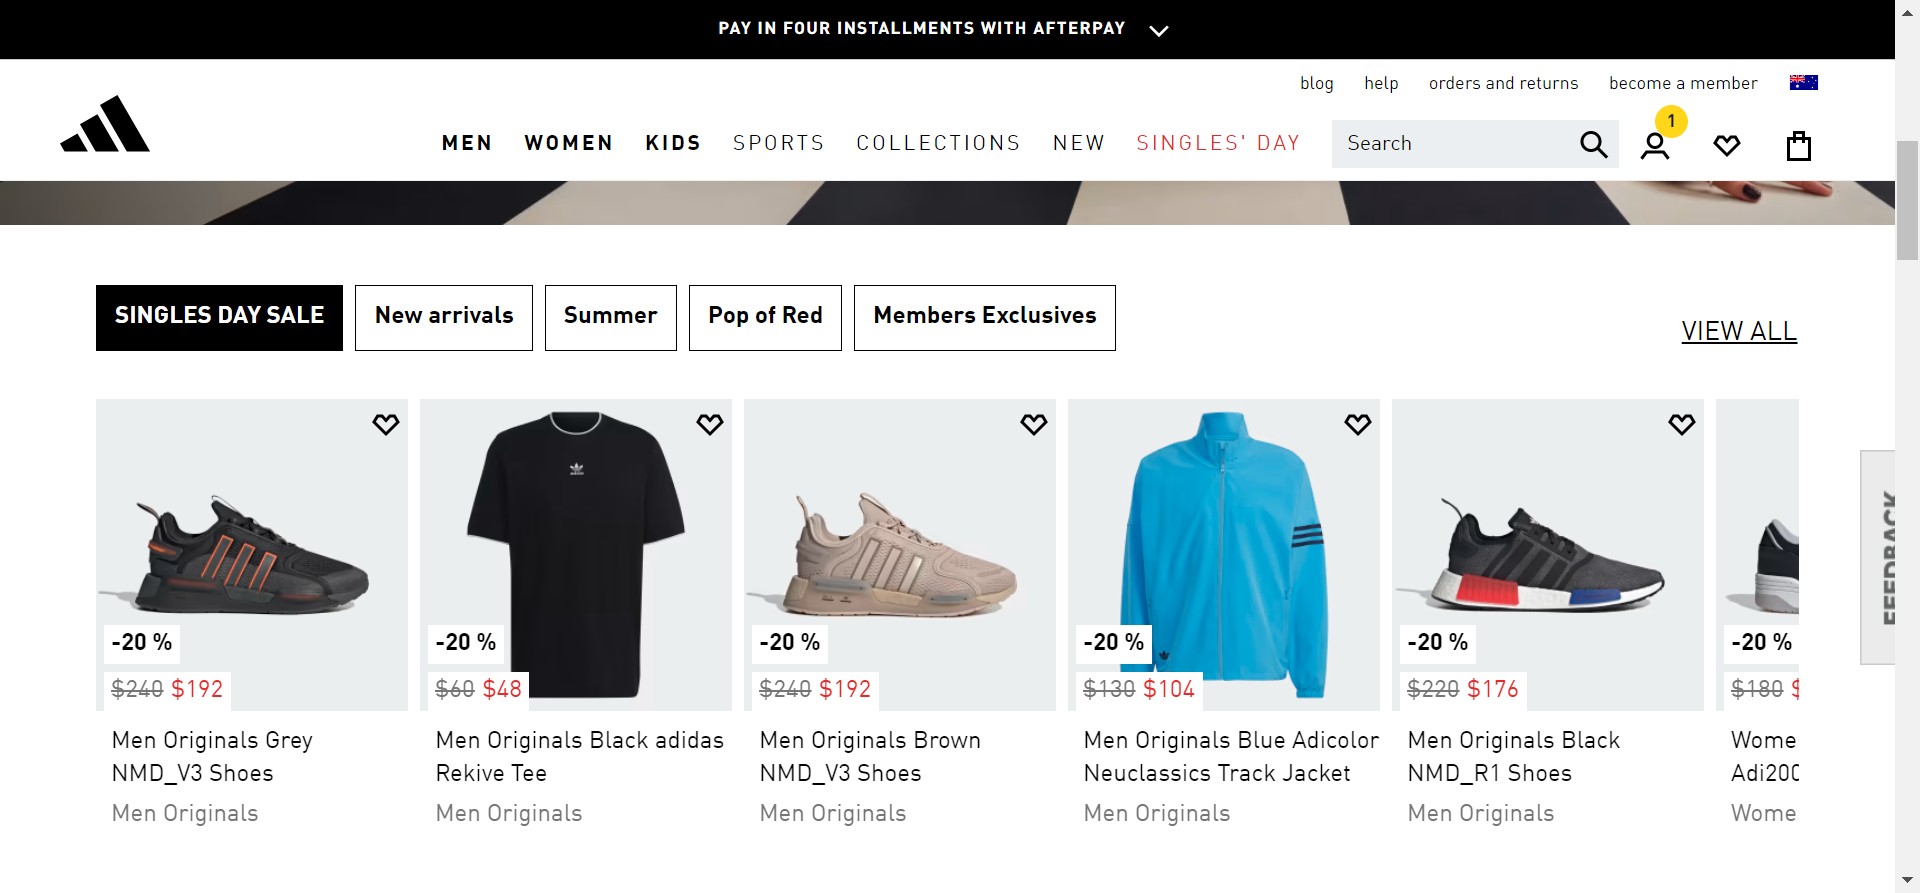
Task: Open the wishlist heart in header
Action: point(1727,146)
